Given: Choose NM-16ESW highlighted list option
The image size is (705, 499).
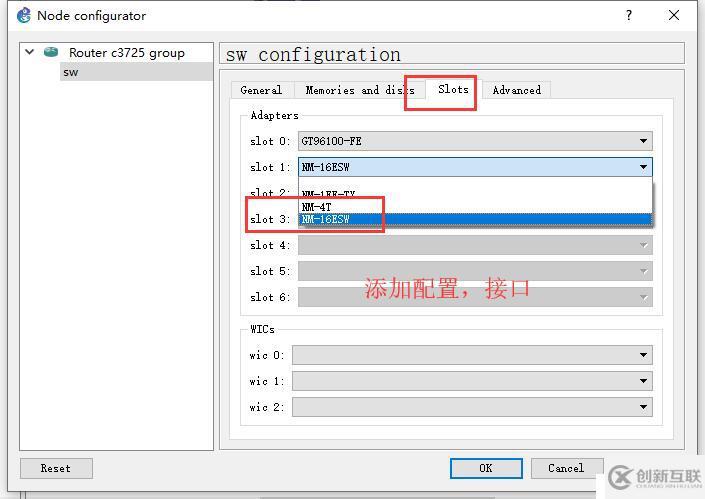Looking at the screenshot, I should [x=475, y=219].
